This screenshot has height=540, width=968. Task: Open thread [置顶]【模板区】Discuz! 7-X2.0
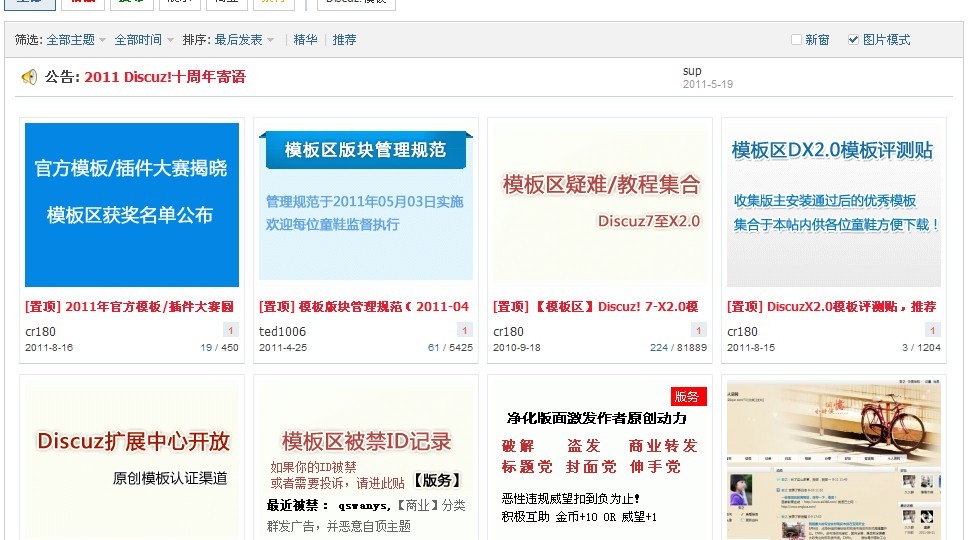point(596,307)
